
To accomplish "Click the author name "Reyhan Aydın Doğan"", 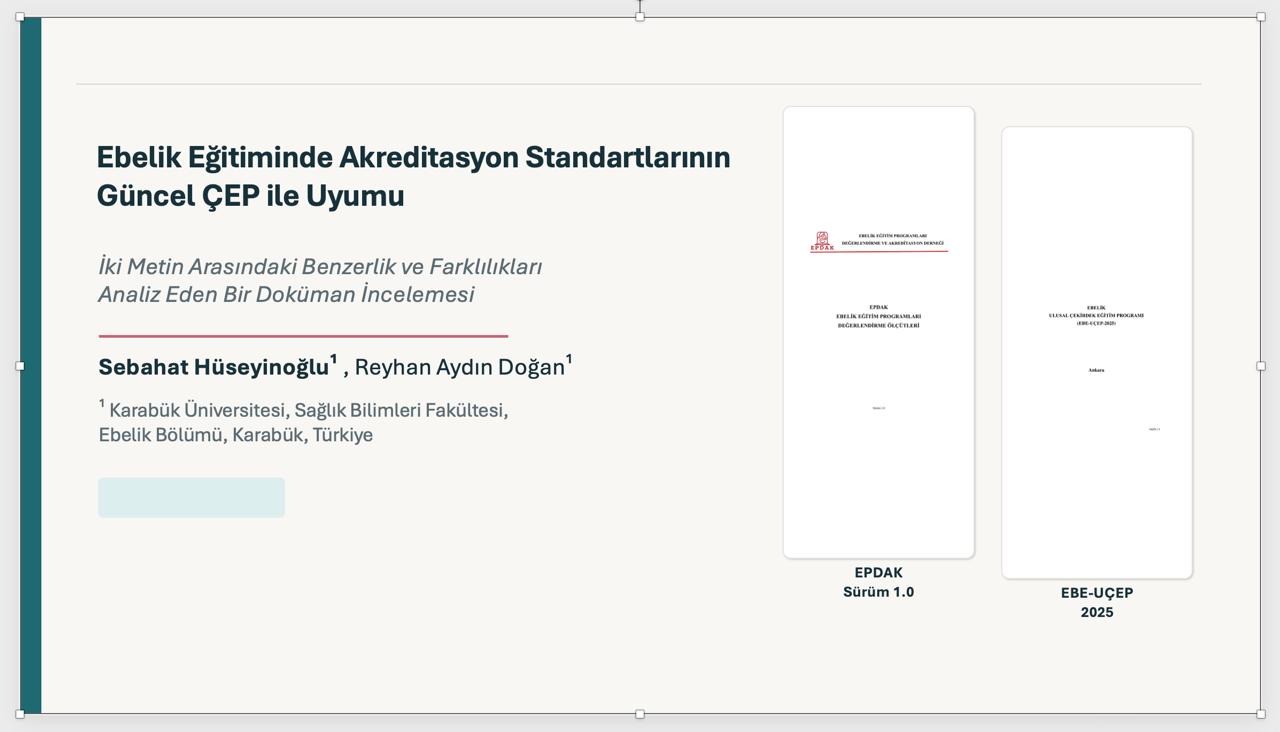I will click(460, 367).
